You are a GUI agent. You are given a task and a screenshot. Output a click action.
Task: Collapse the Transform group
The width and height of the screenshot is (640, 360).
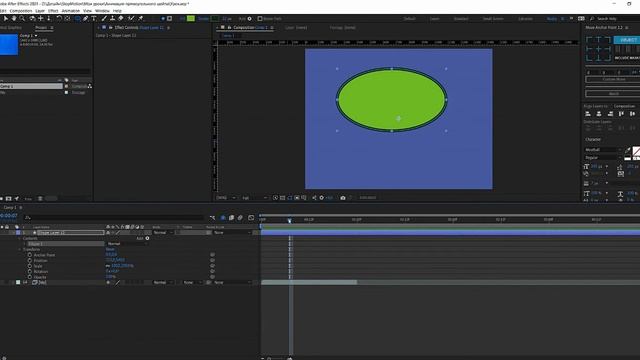pyautogui.click(x=20, y=249)
